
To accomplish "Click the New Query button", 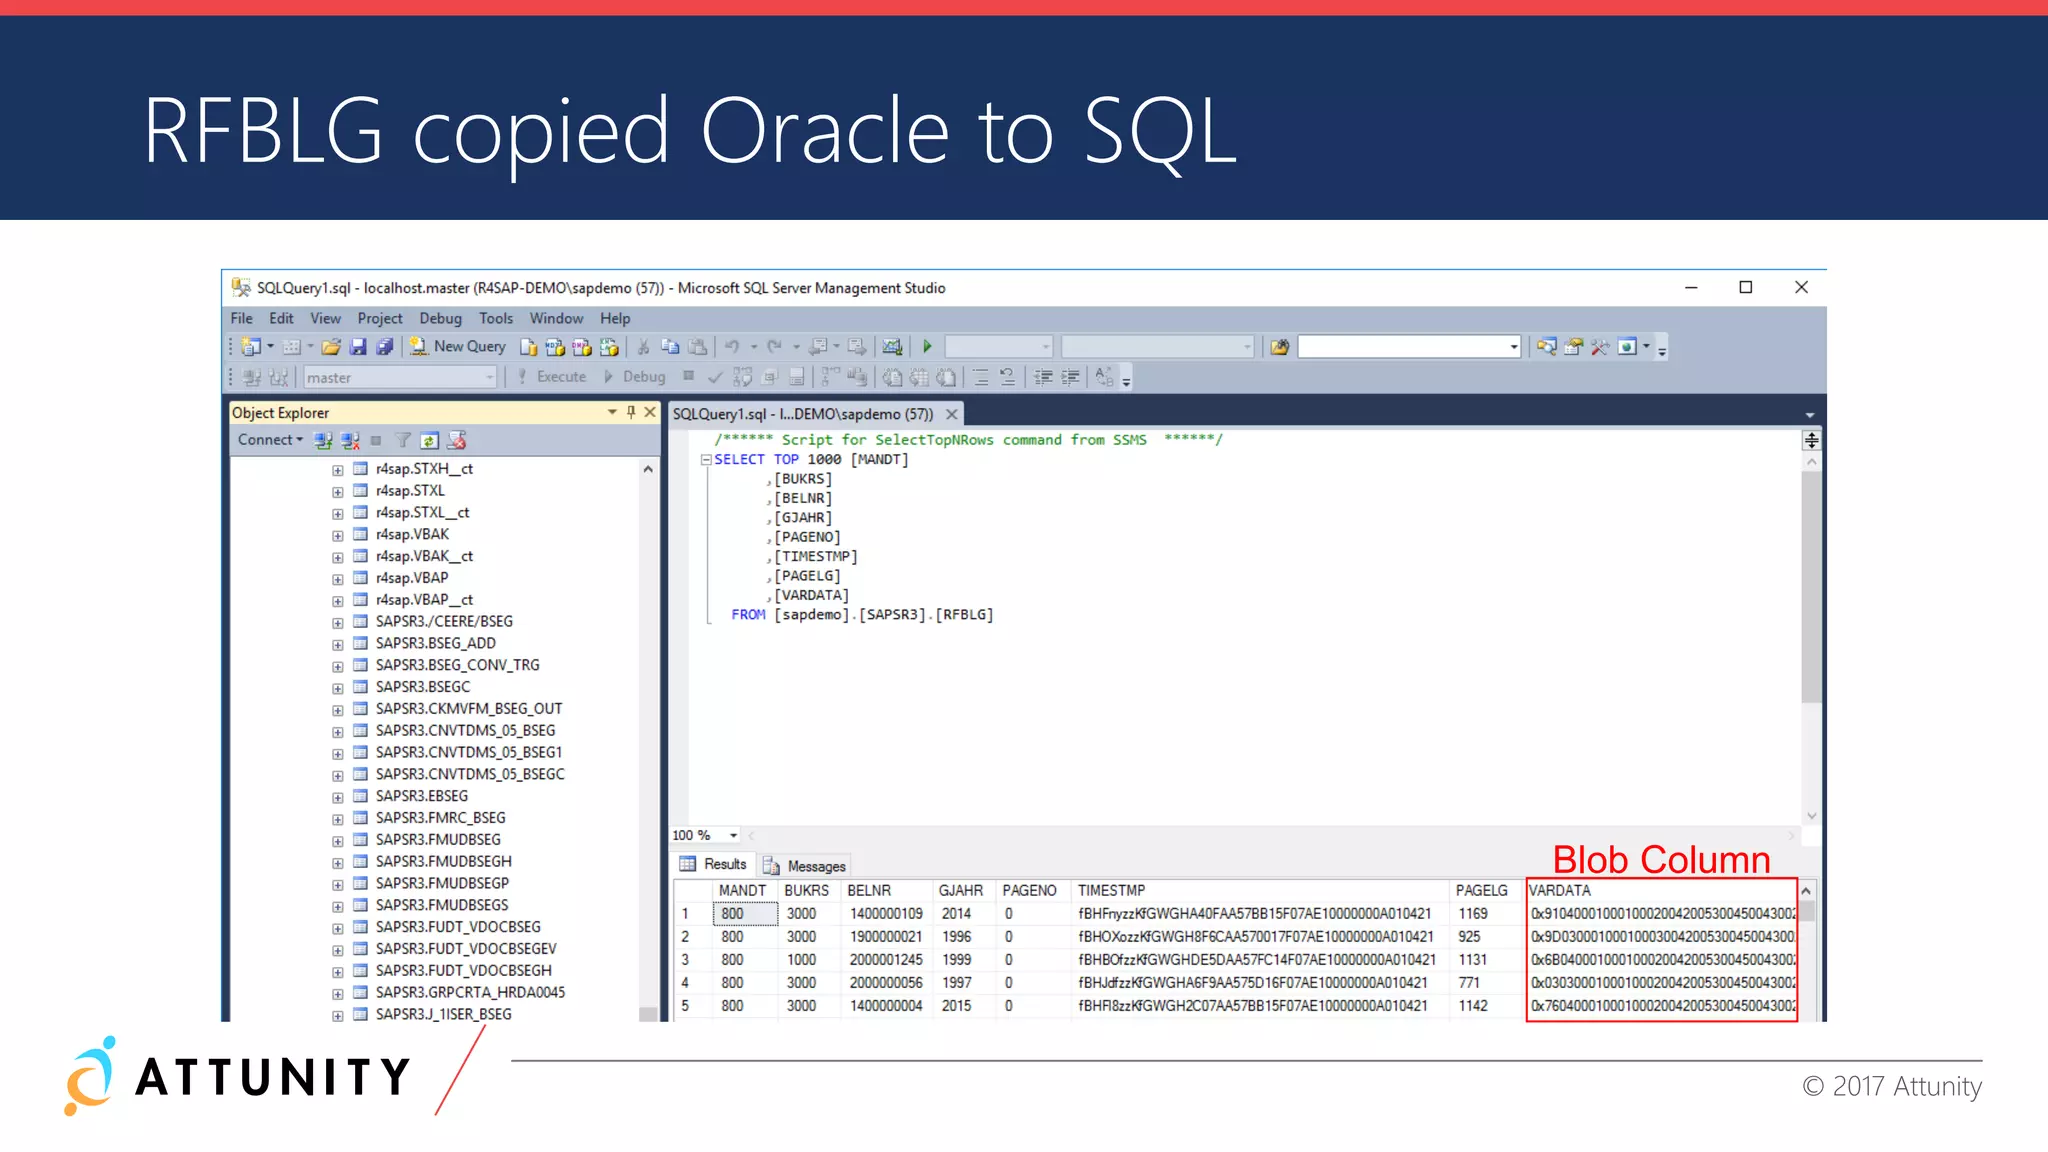I will coord(458,347).
